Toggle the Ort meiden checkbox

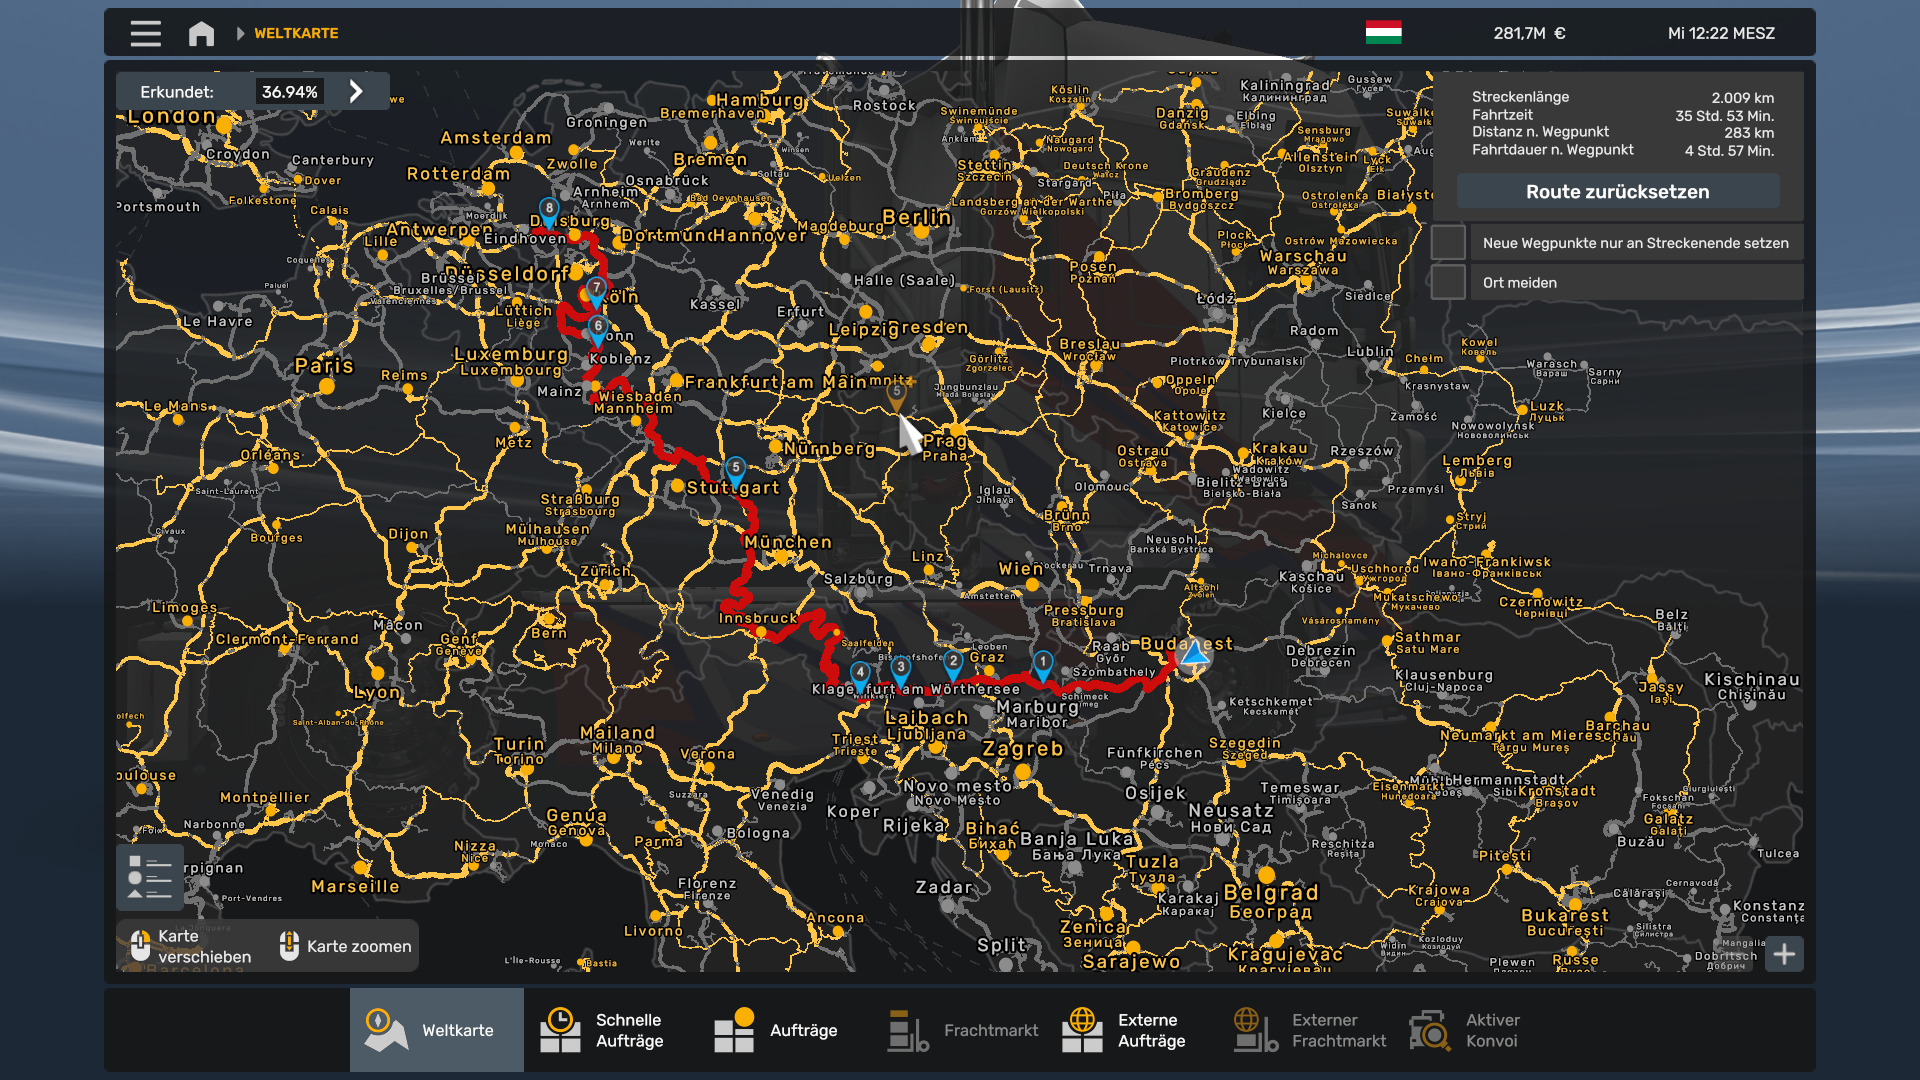click(1448, 283)
